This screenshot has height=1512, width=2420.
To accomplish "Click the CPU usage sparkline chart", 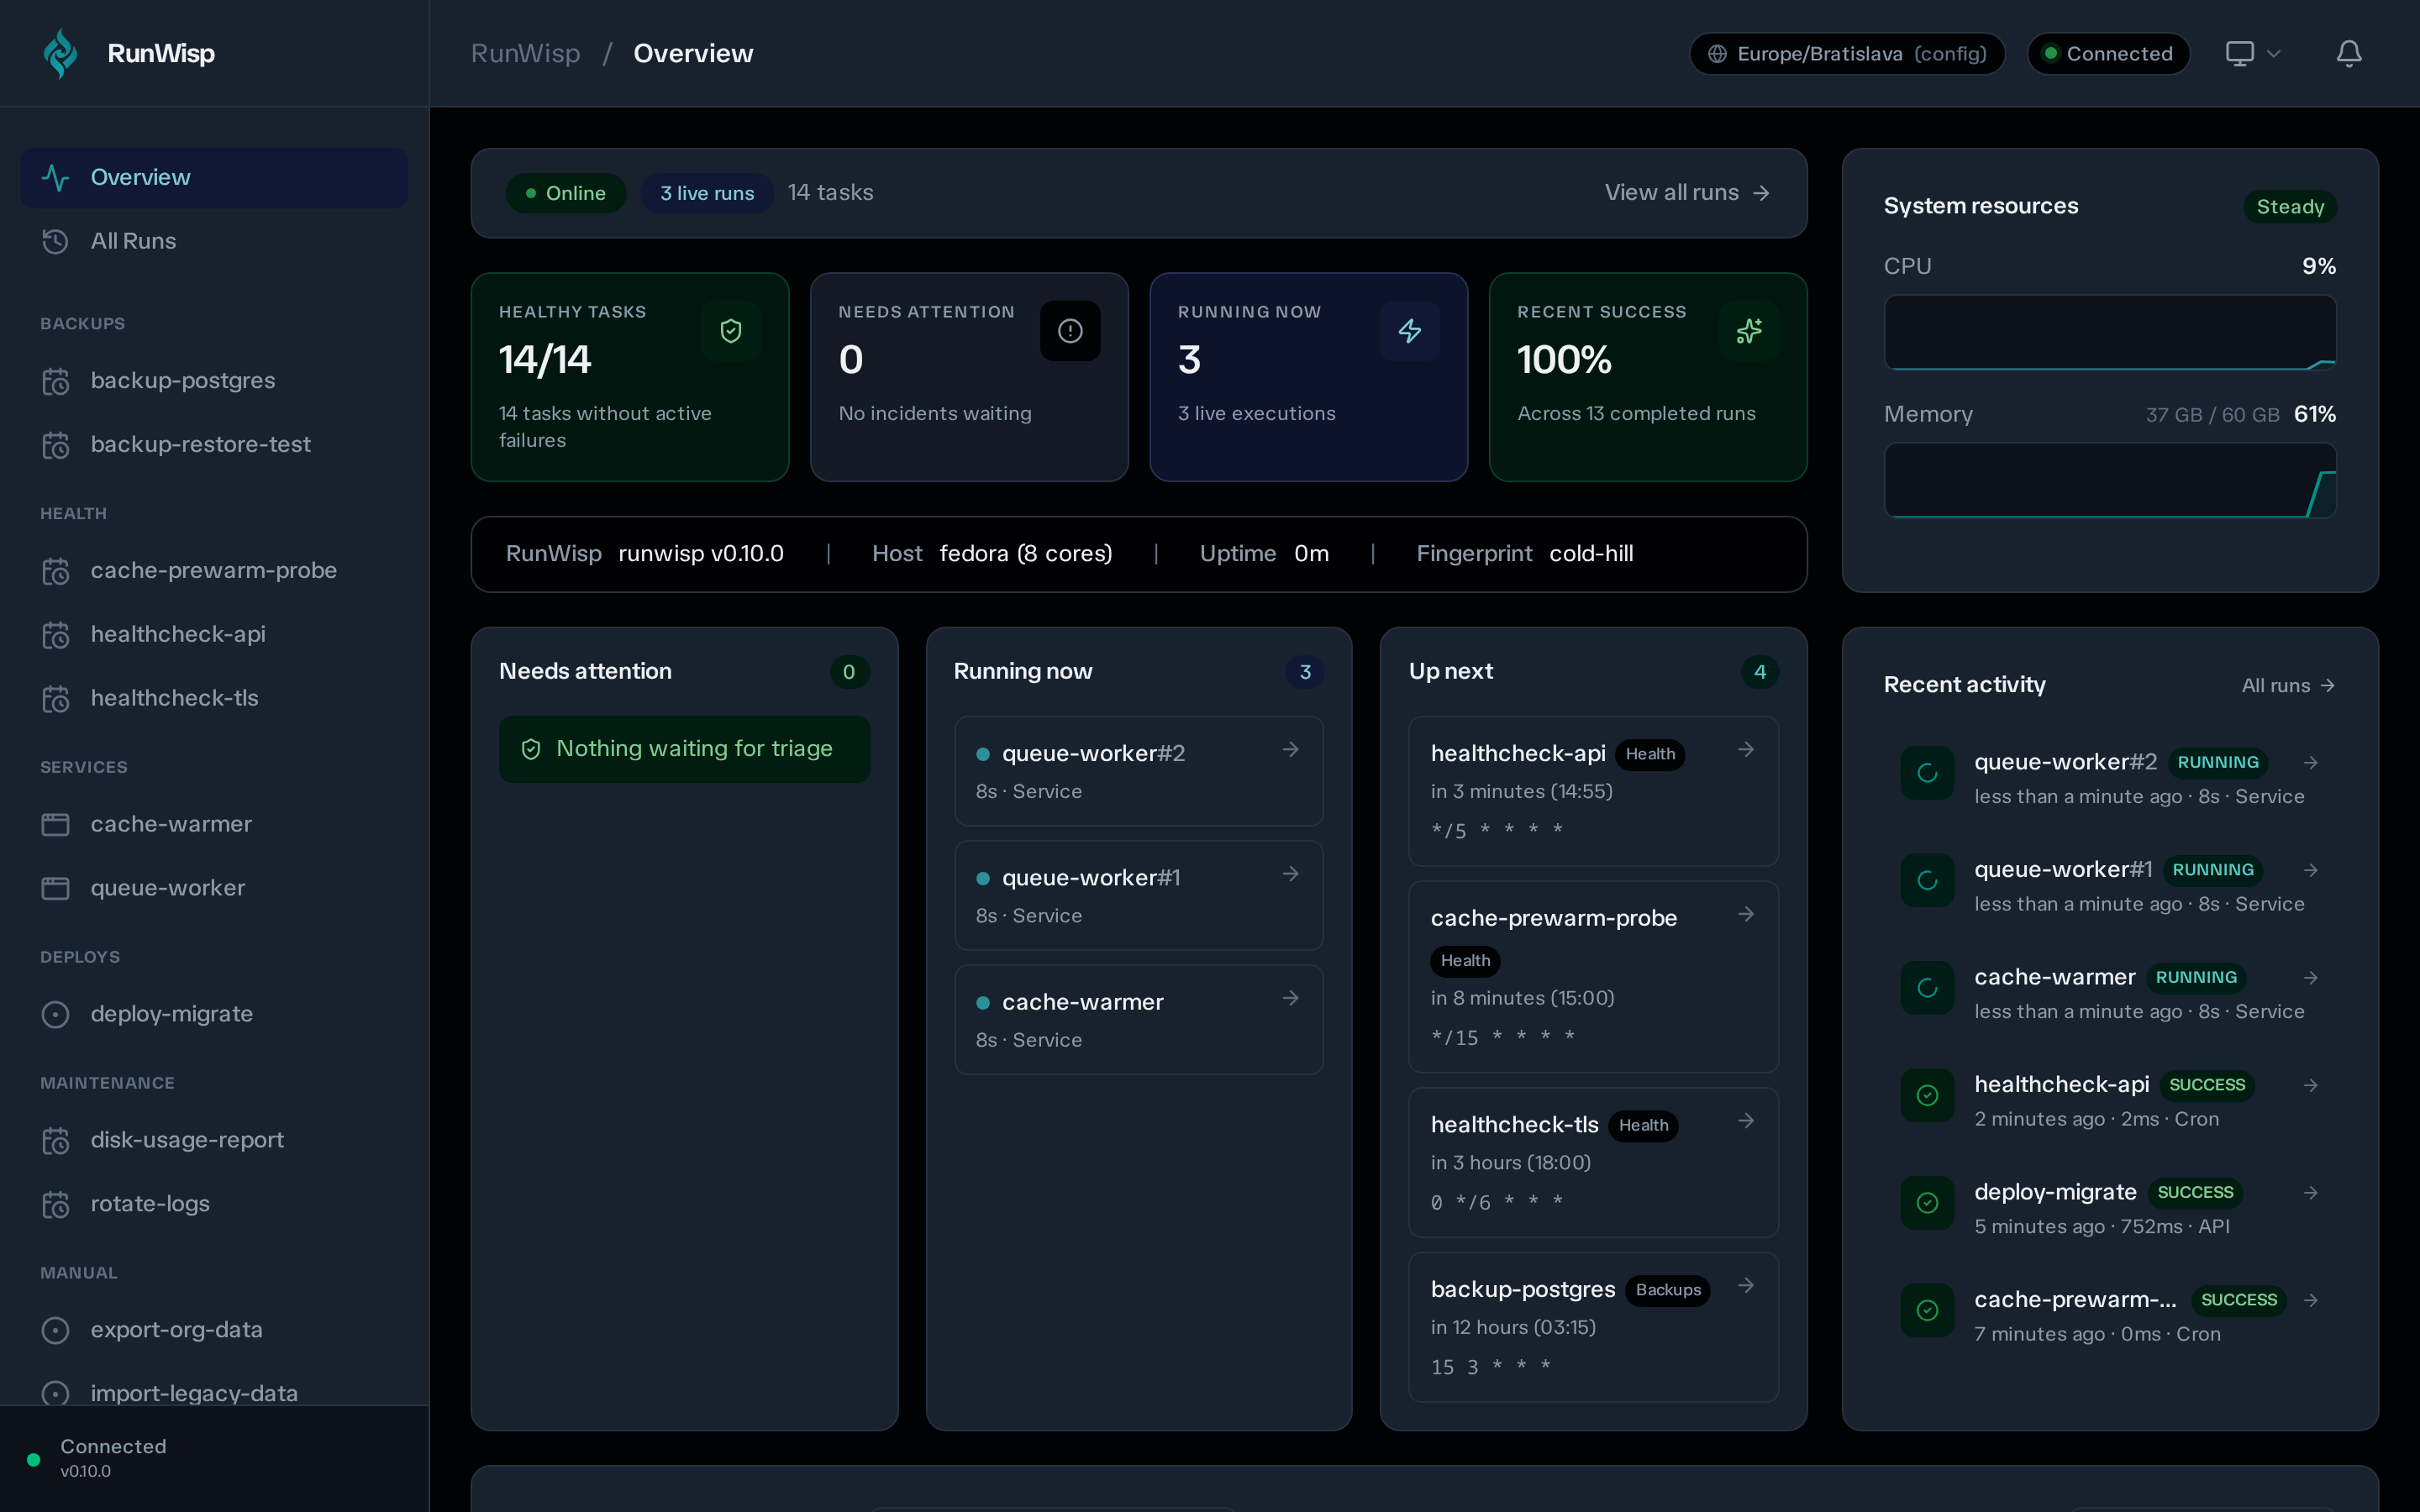I will click(2110, 332).
